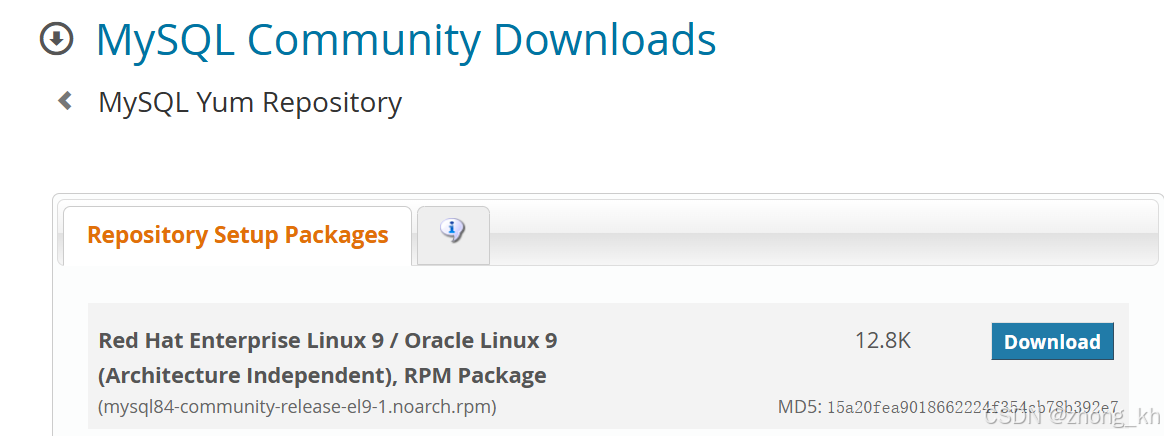
Task: Select the 12.8K file size text
Action: coord(883,341)
